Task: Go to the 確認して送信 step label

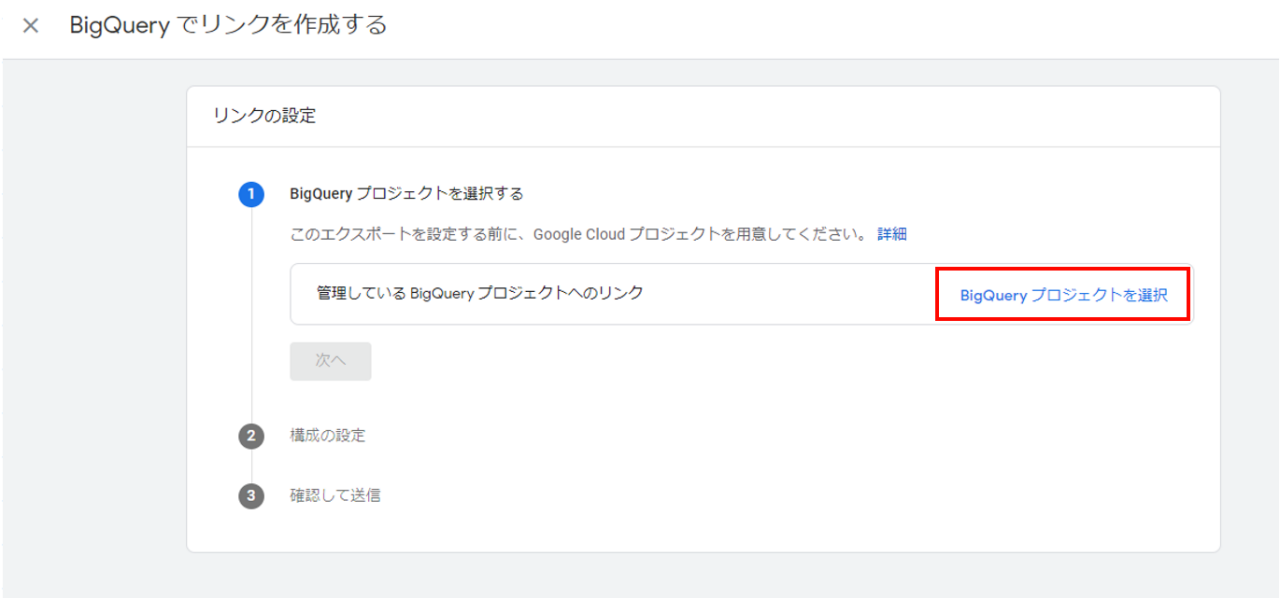Action: click(x=334, y=495)
